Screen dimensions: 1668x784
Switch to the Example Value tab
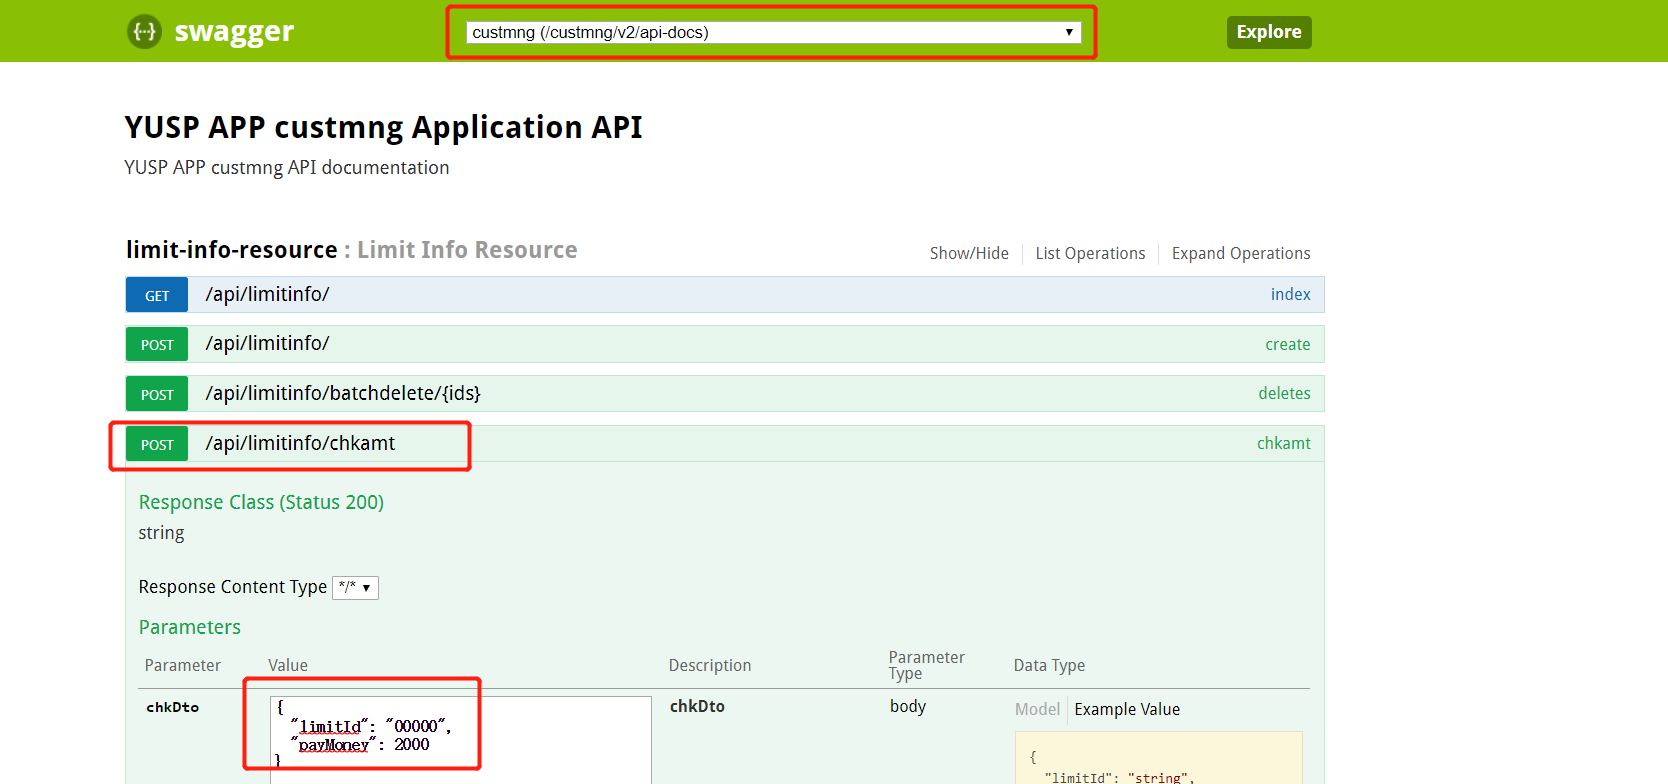(1127, 709)
